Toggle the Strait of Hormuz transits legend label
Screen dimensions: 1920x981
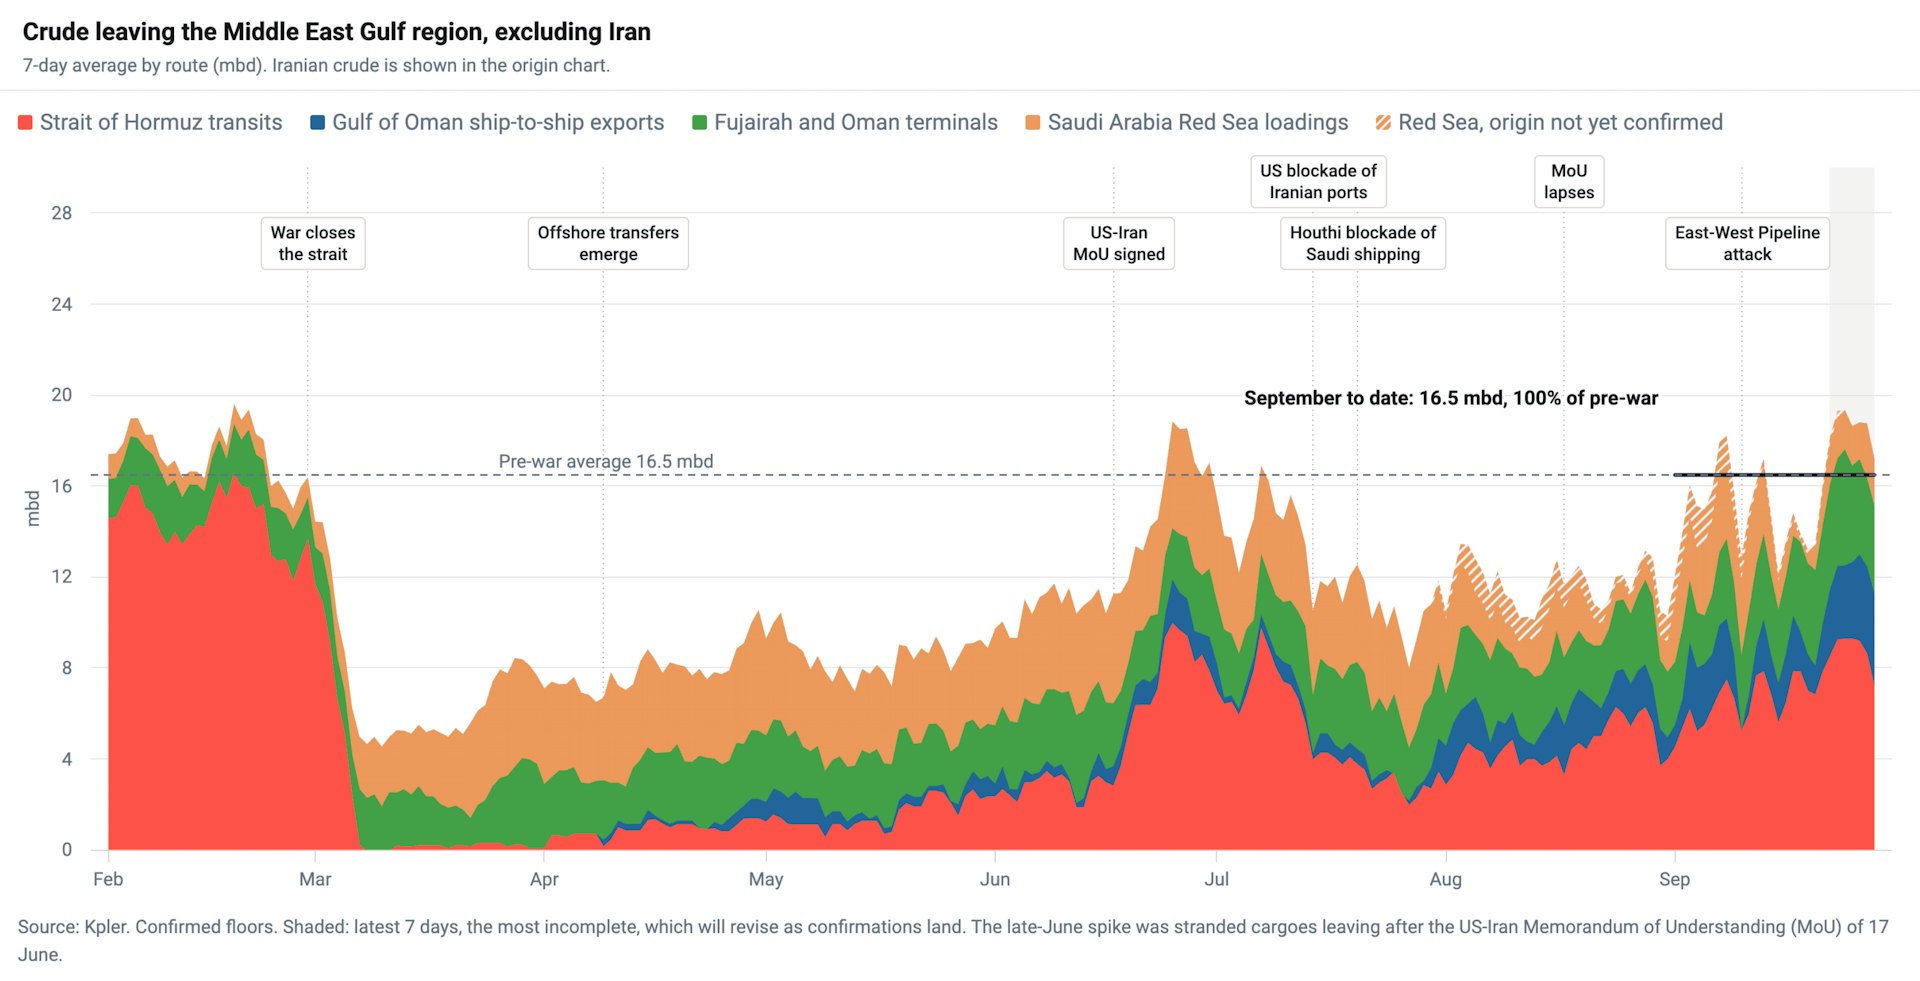click(x=161, y=123)
